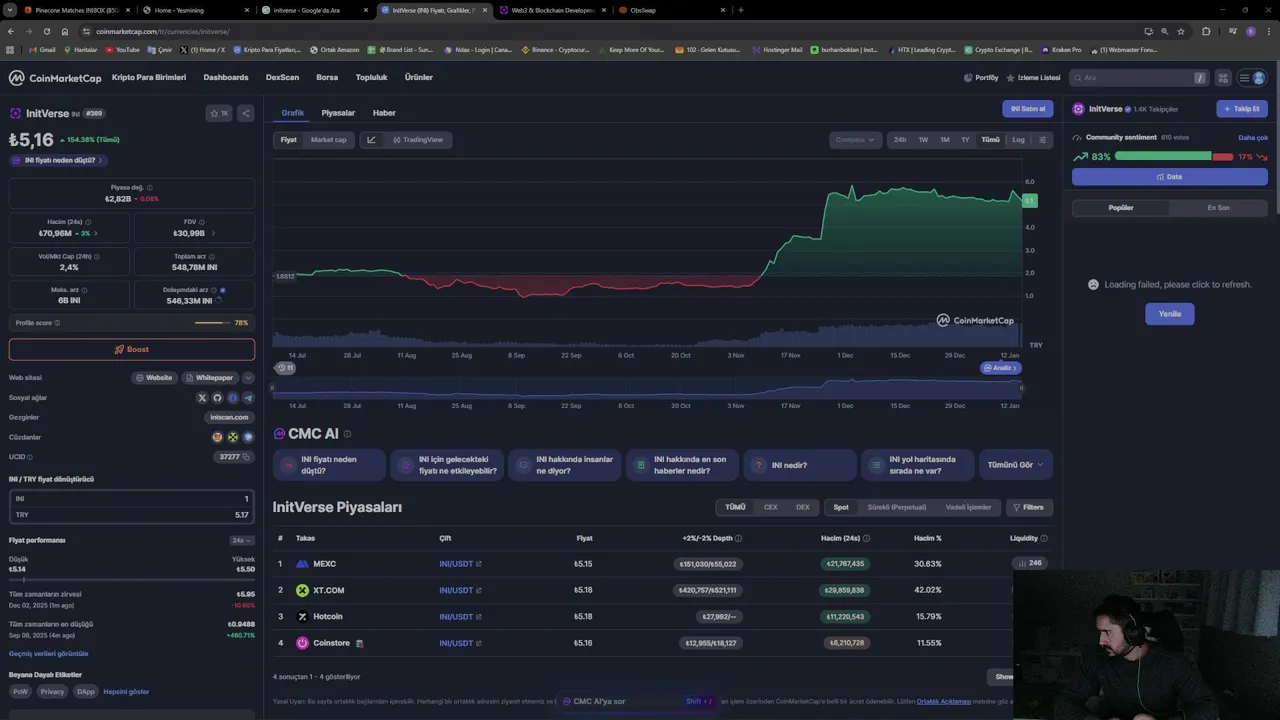Reload the page in browser toolbar
Viewport: 1280px width, 720px height.
(x=46, y=31)
